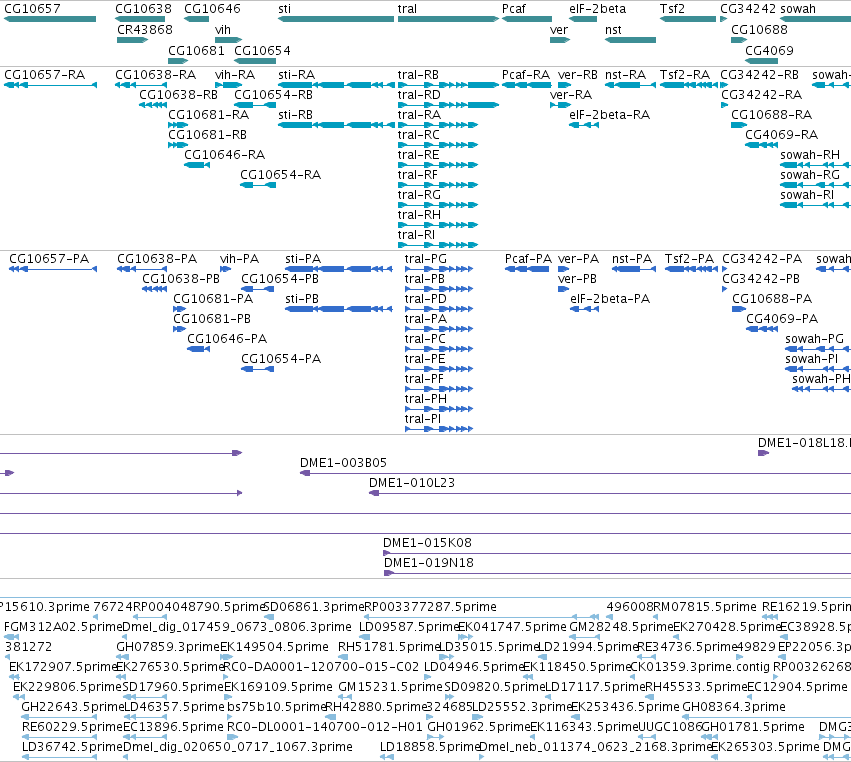Click the vih-RA transcript label
Viewport: 851px width, 762px height.
click(x=235, y=74)
